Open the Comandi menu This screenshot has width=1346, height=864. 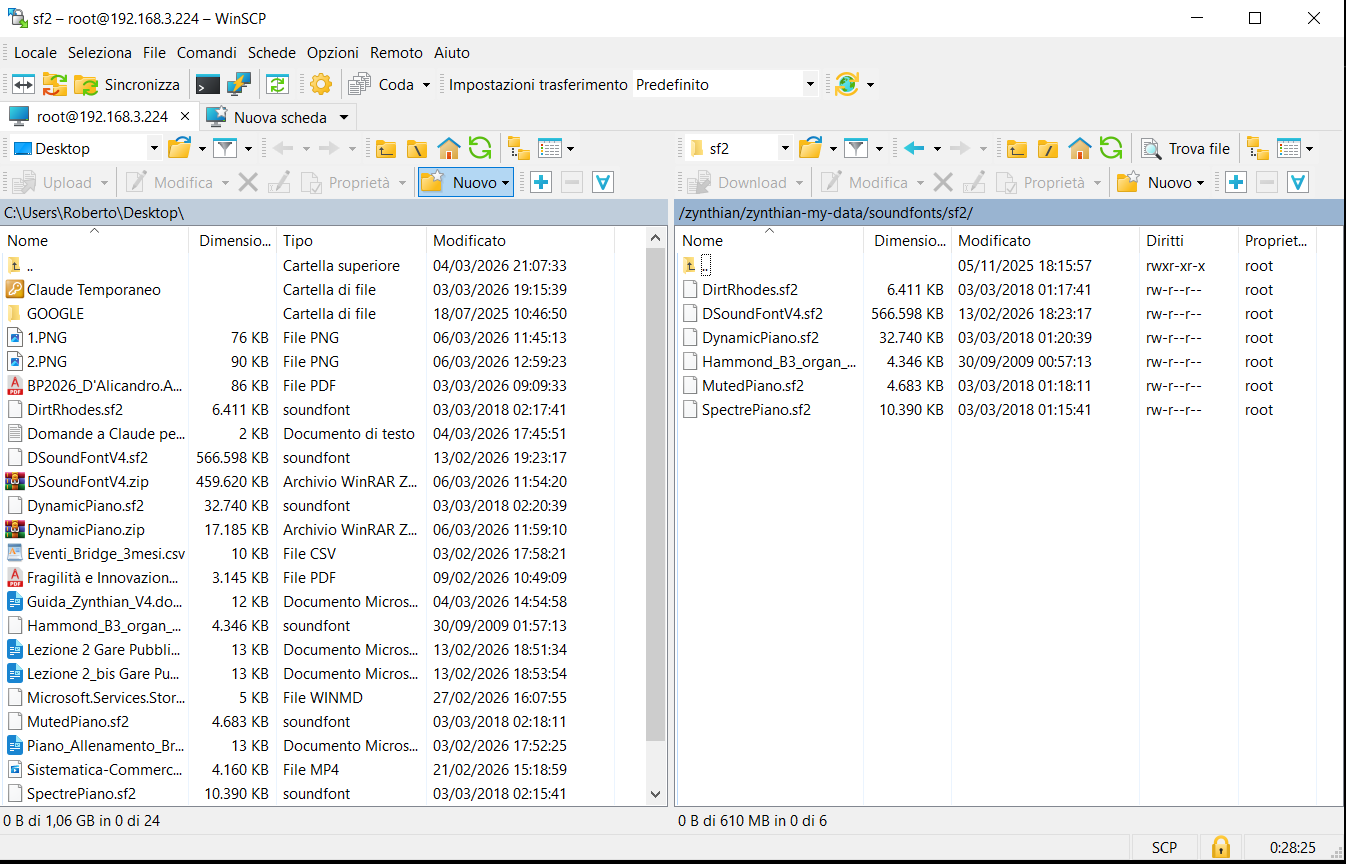click(206, 53)
